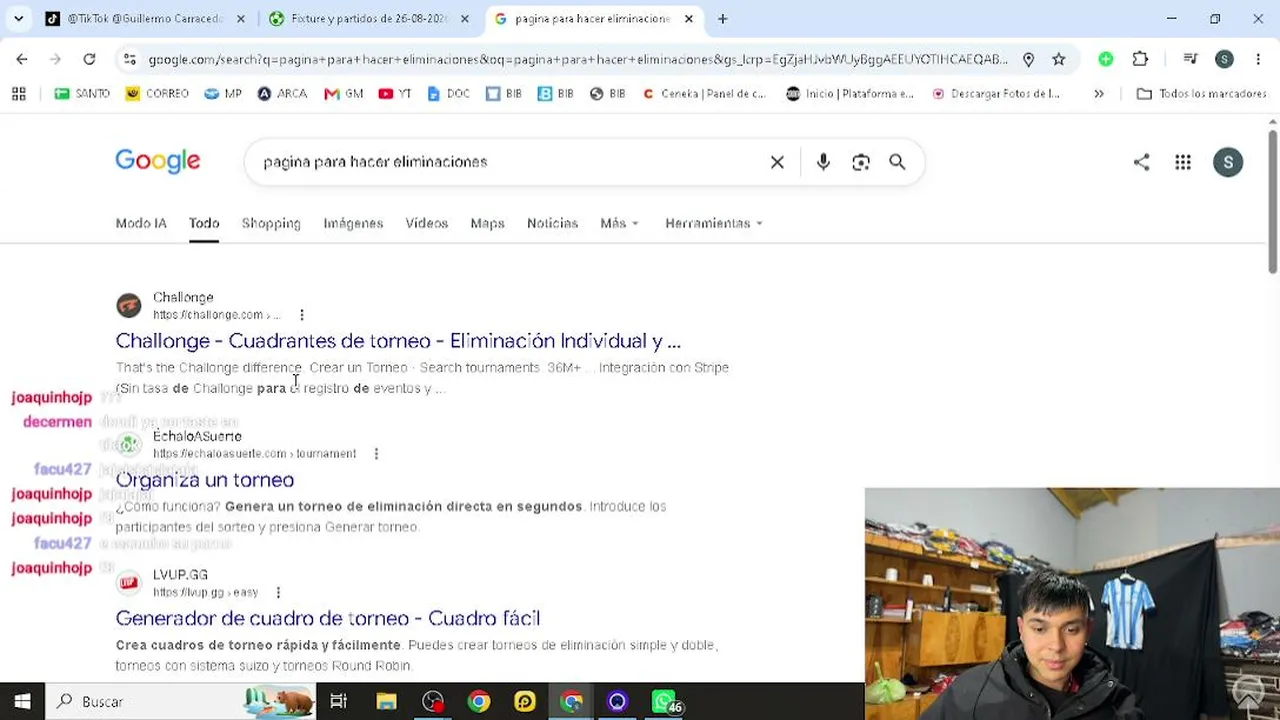Switch to the Modo IA tab
The height and width of the screenshot is (720, 1280).
[141, 223]
